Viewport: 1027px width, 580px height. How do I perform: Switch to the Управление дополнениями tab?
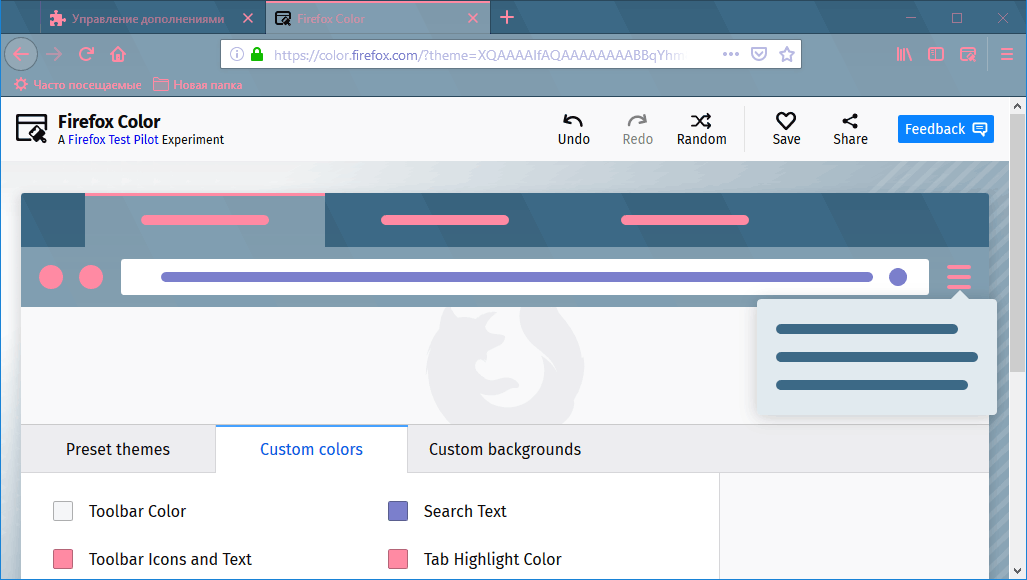152,18
